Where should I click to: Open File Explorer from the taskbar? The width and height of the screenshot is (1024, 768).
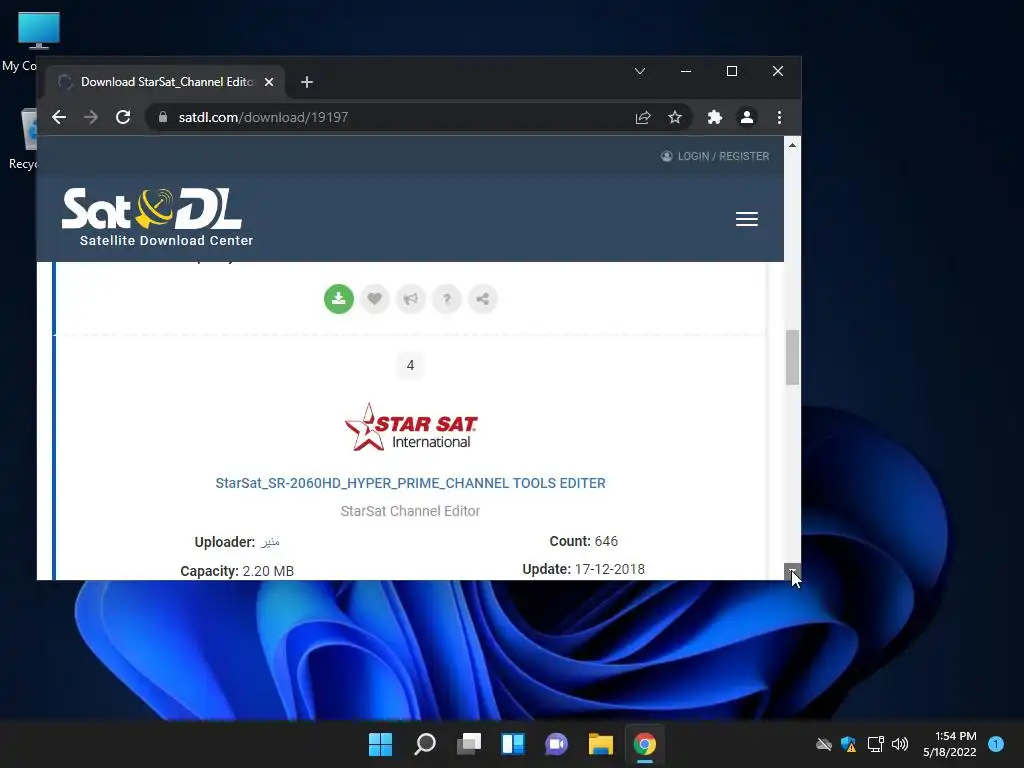601,744
